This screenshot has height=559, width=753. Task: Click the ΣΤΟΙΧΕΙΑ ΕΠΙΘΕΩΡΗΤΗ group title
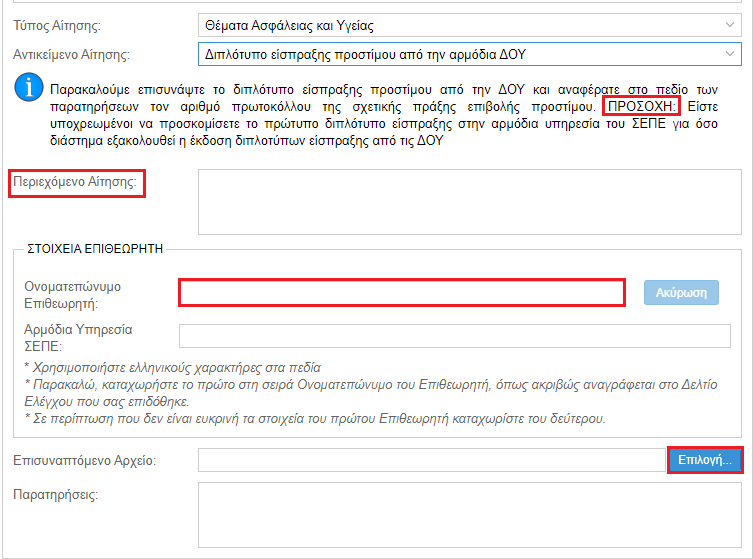coord(95,249)
